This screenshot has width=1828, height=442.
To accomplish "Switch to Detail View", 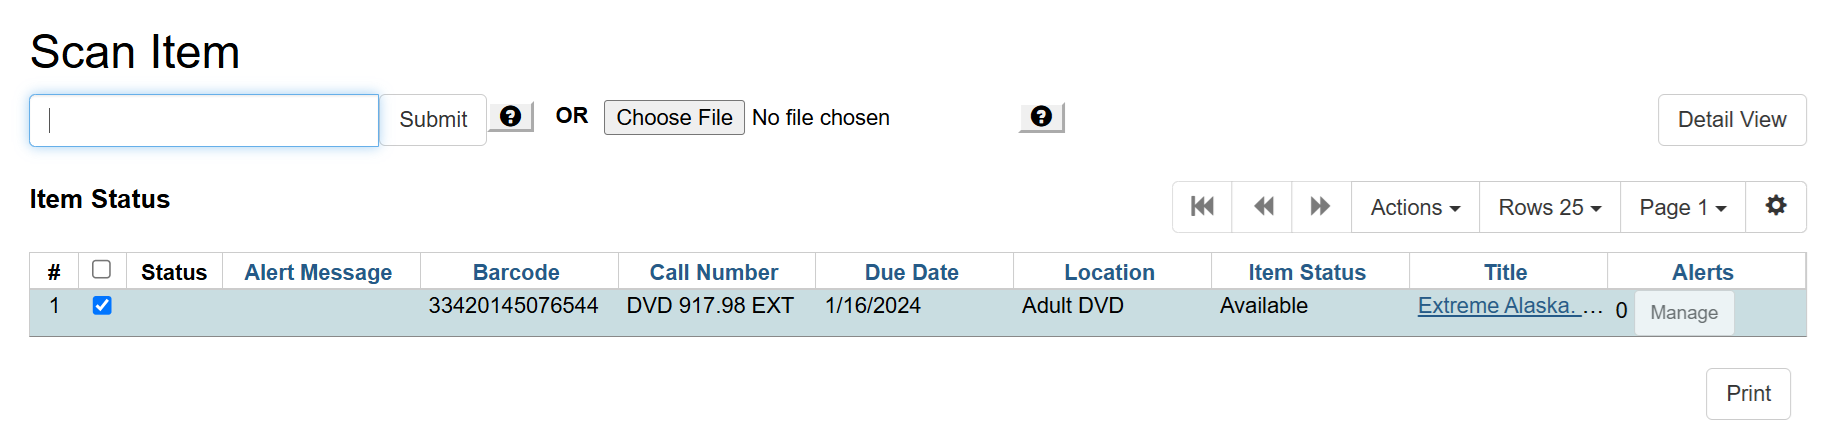I will point(1731,120).
